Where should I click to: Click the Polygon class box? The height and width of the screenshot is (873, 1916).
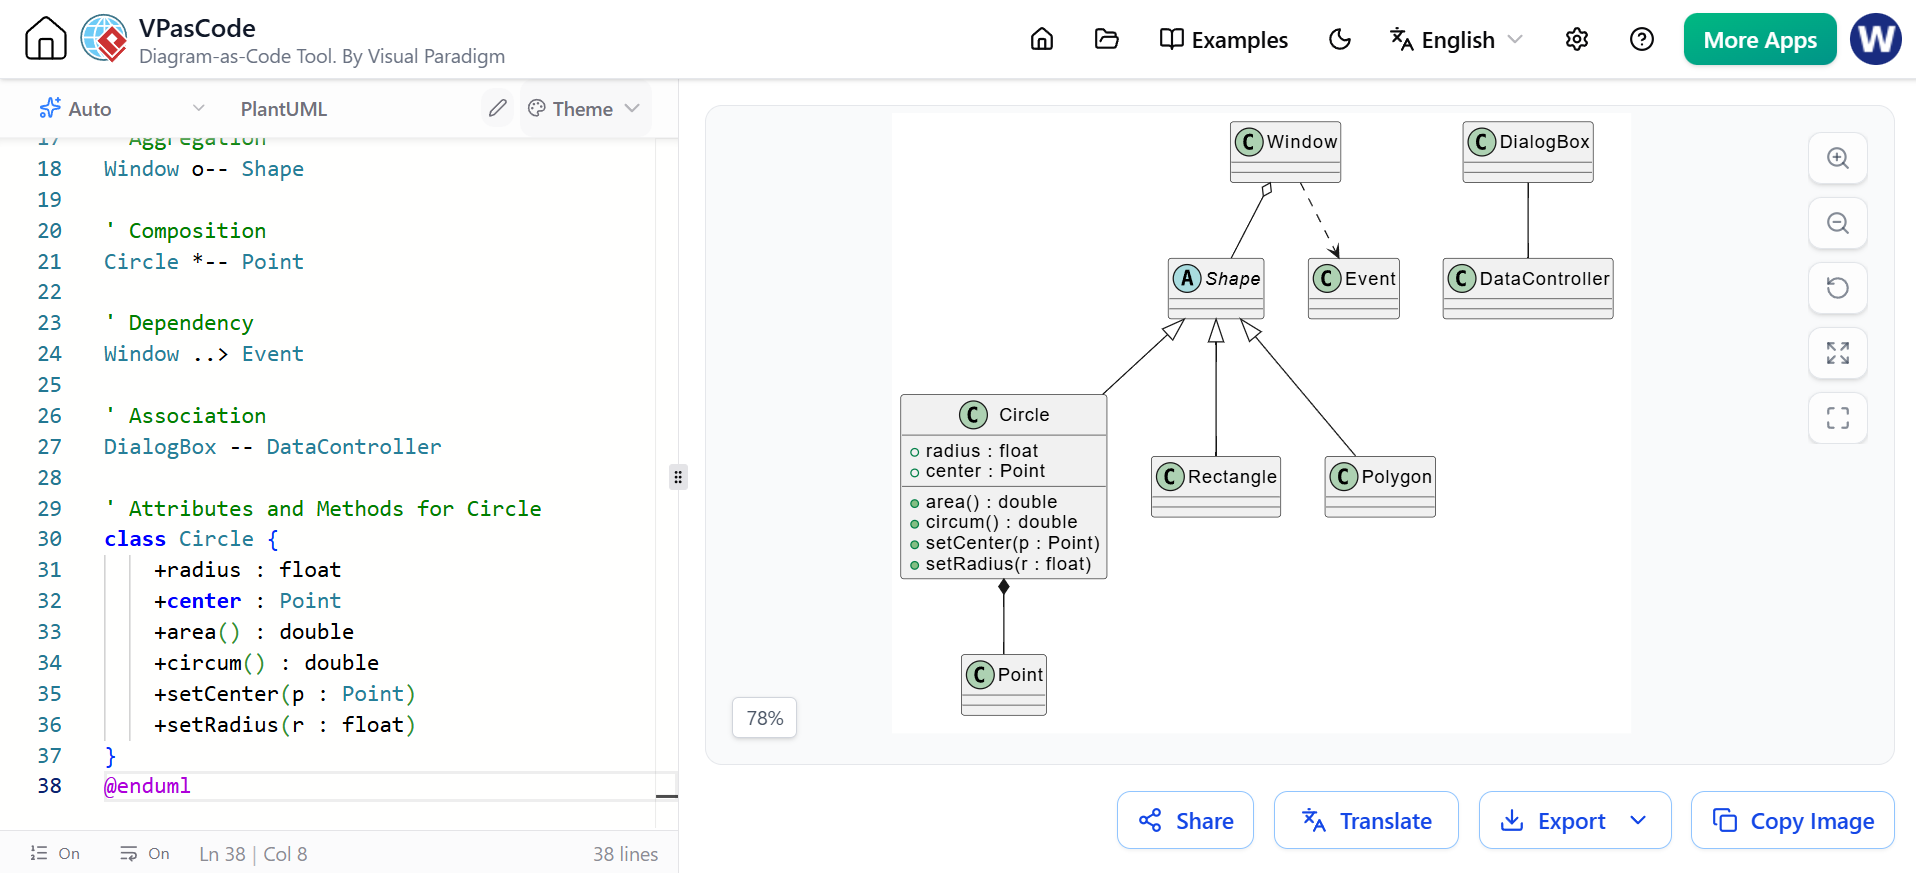tap(1380, 486)
